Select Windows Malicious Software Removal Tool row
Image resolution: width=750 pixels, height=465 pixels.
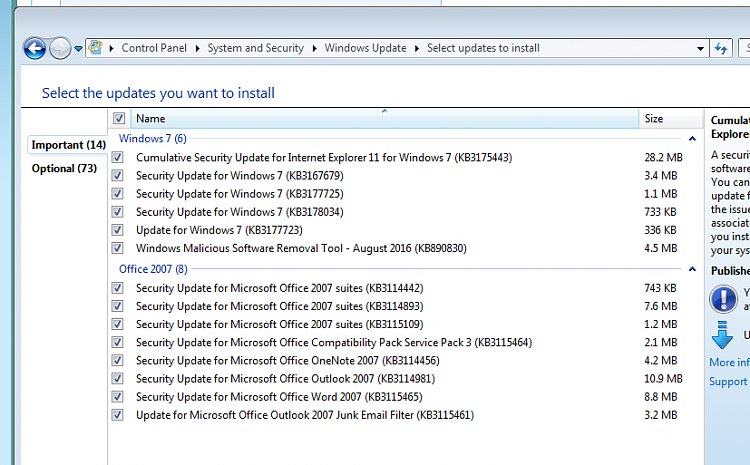301,248
